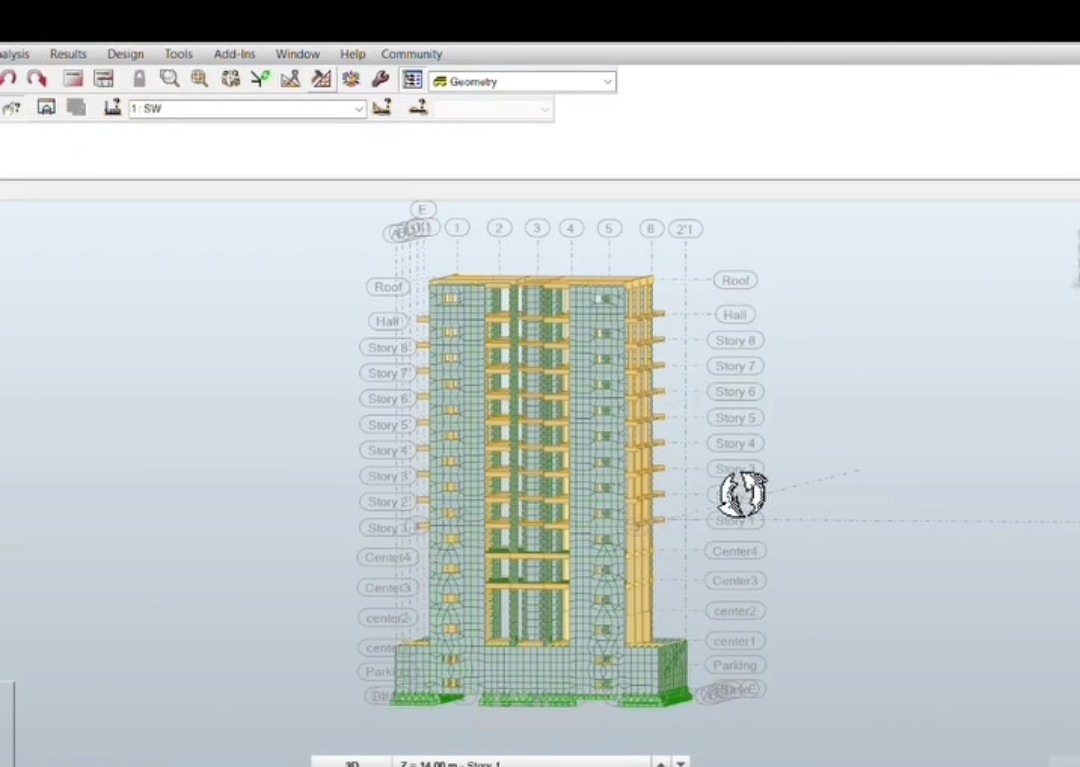This screenshot has height=767, width=1080.
Task: Open the Help menu
Action: [353, 54]
